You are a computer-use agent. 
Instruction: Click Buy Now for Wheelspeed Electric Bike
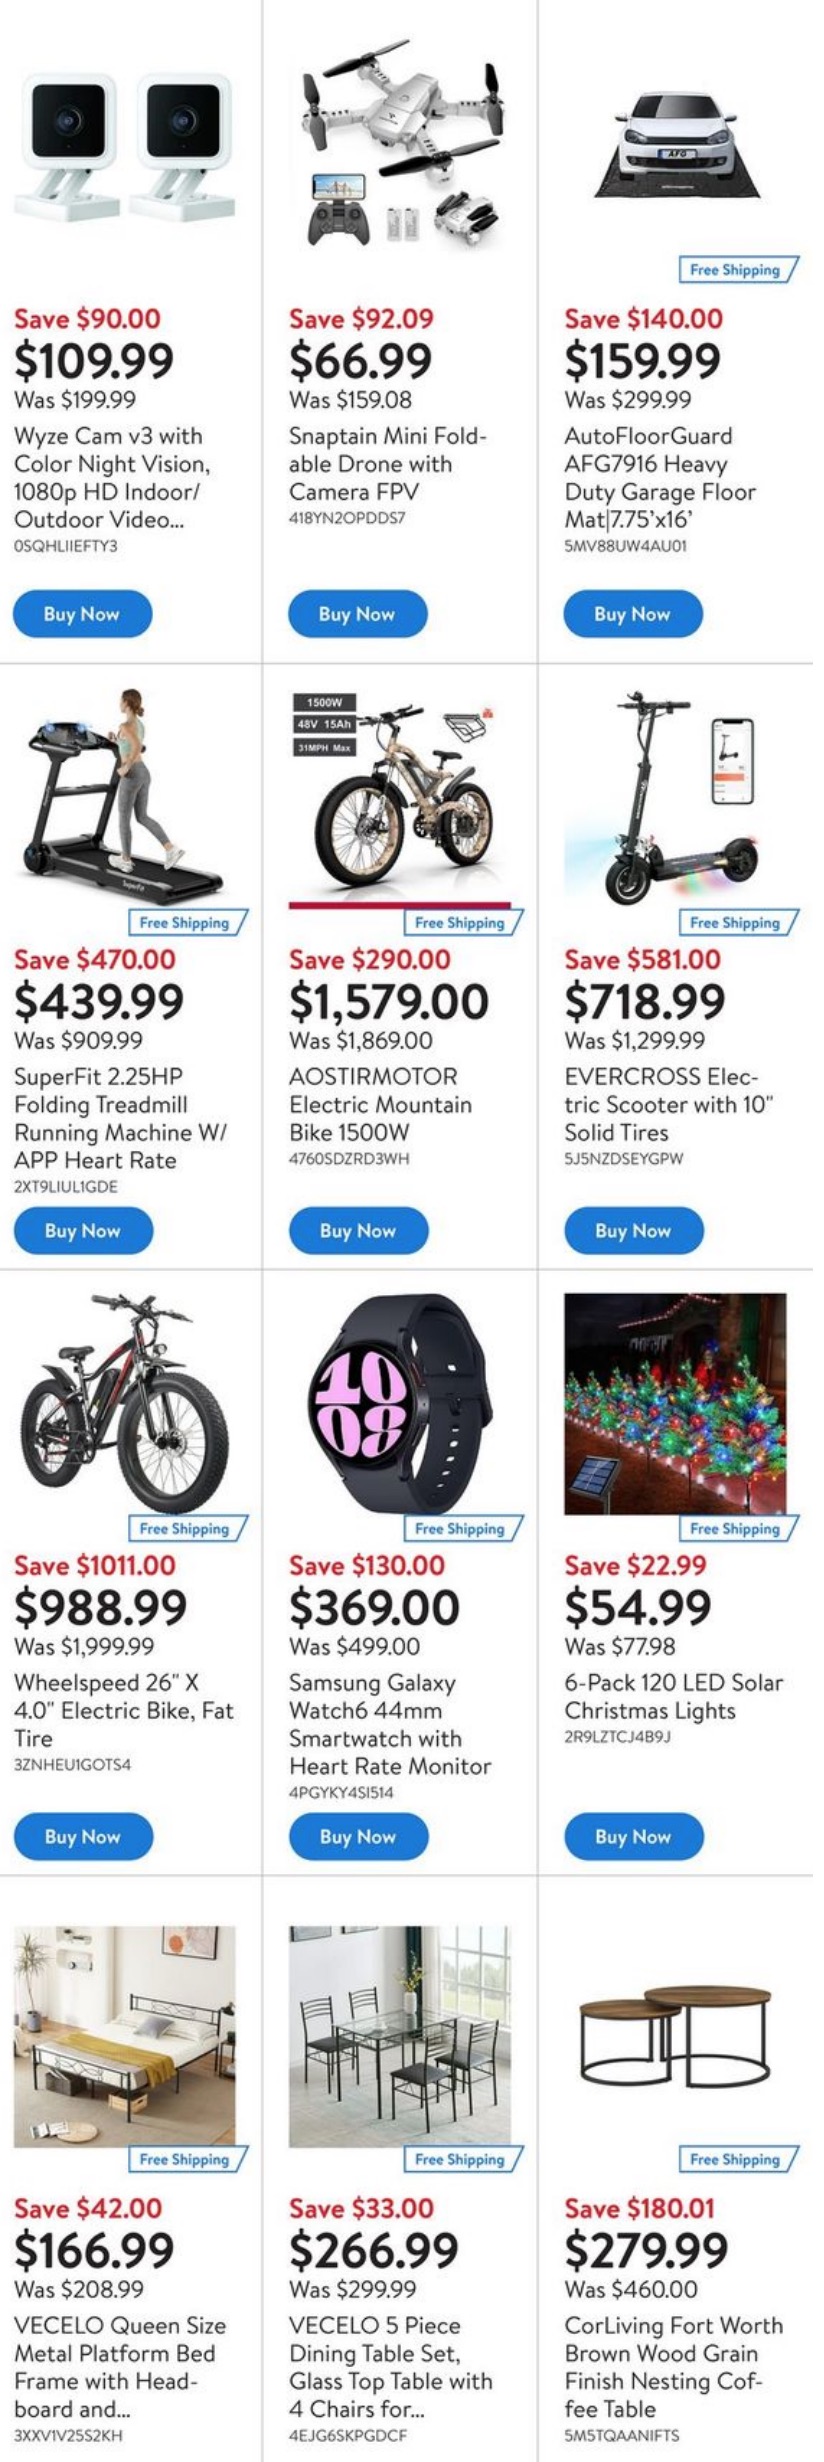coord(83,1836)
